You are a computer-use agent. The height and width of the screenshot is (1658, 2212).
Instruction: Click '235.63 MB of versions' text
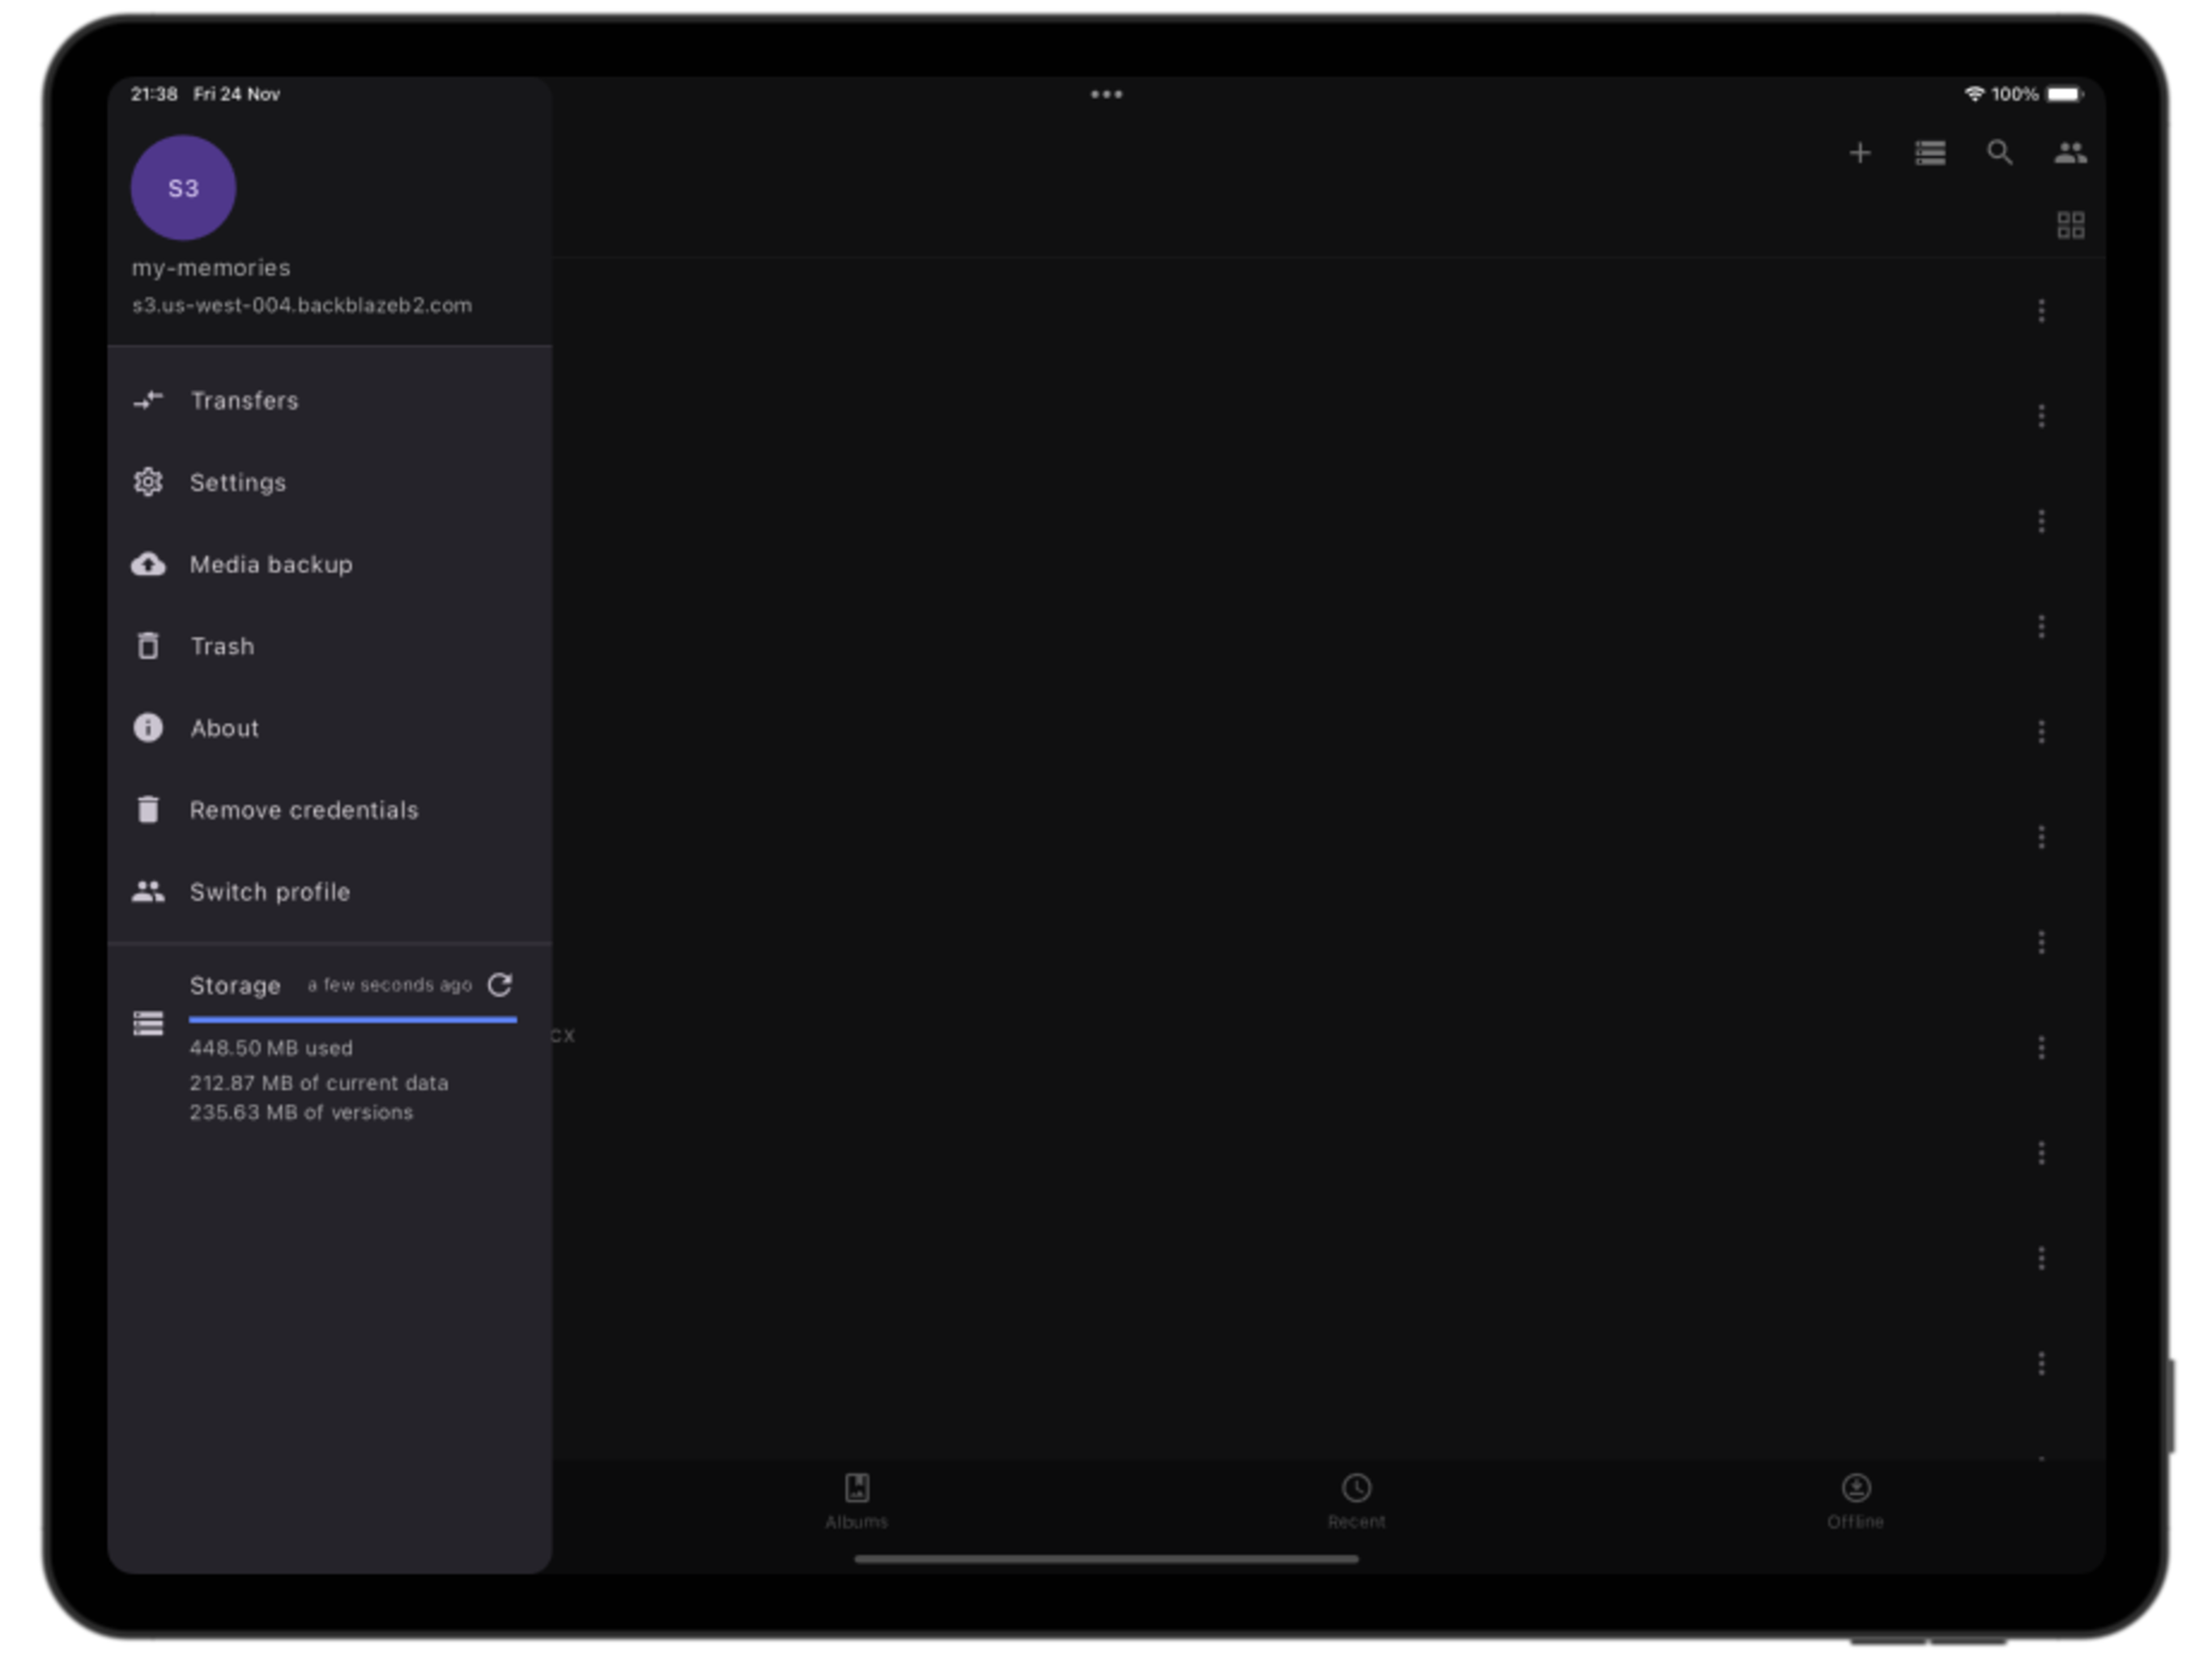tap(301, 1114)
